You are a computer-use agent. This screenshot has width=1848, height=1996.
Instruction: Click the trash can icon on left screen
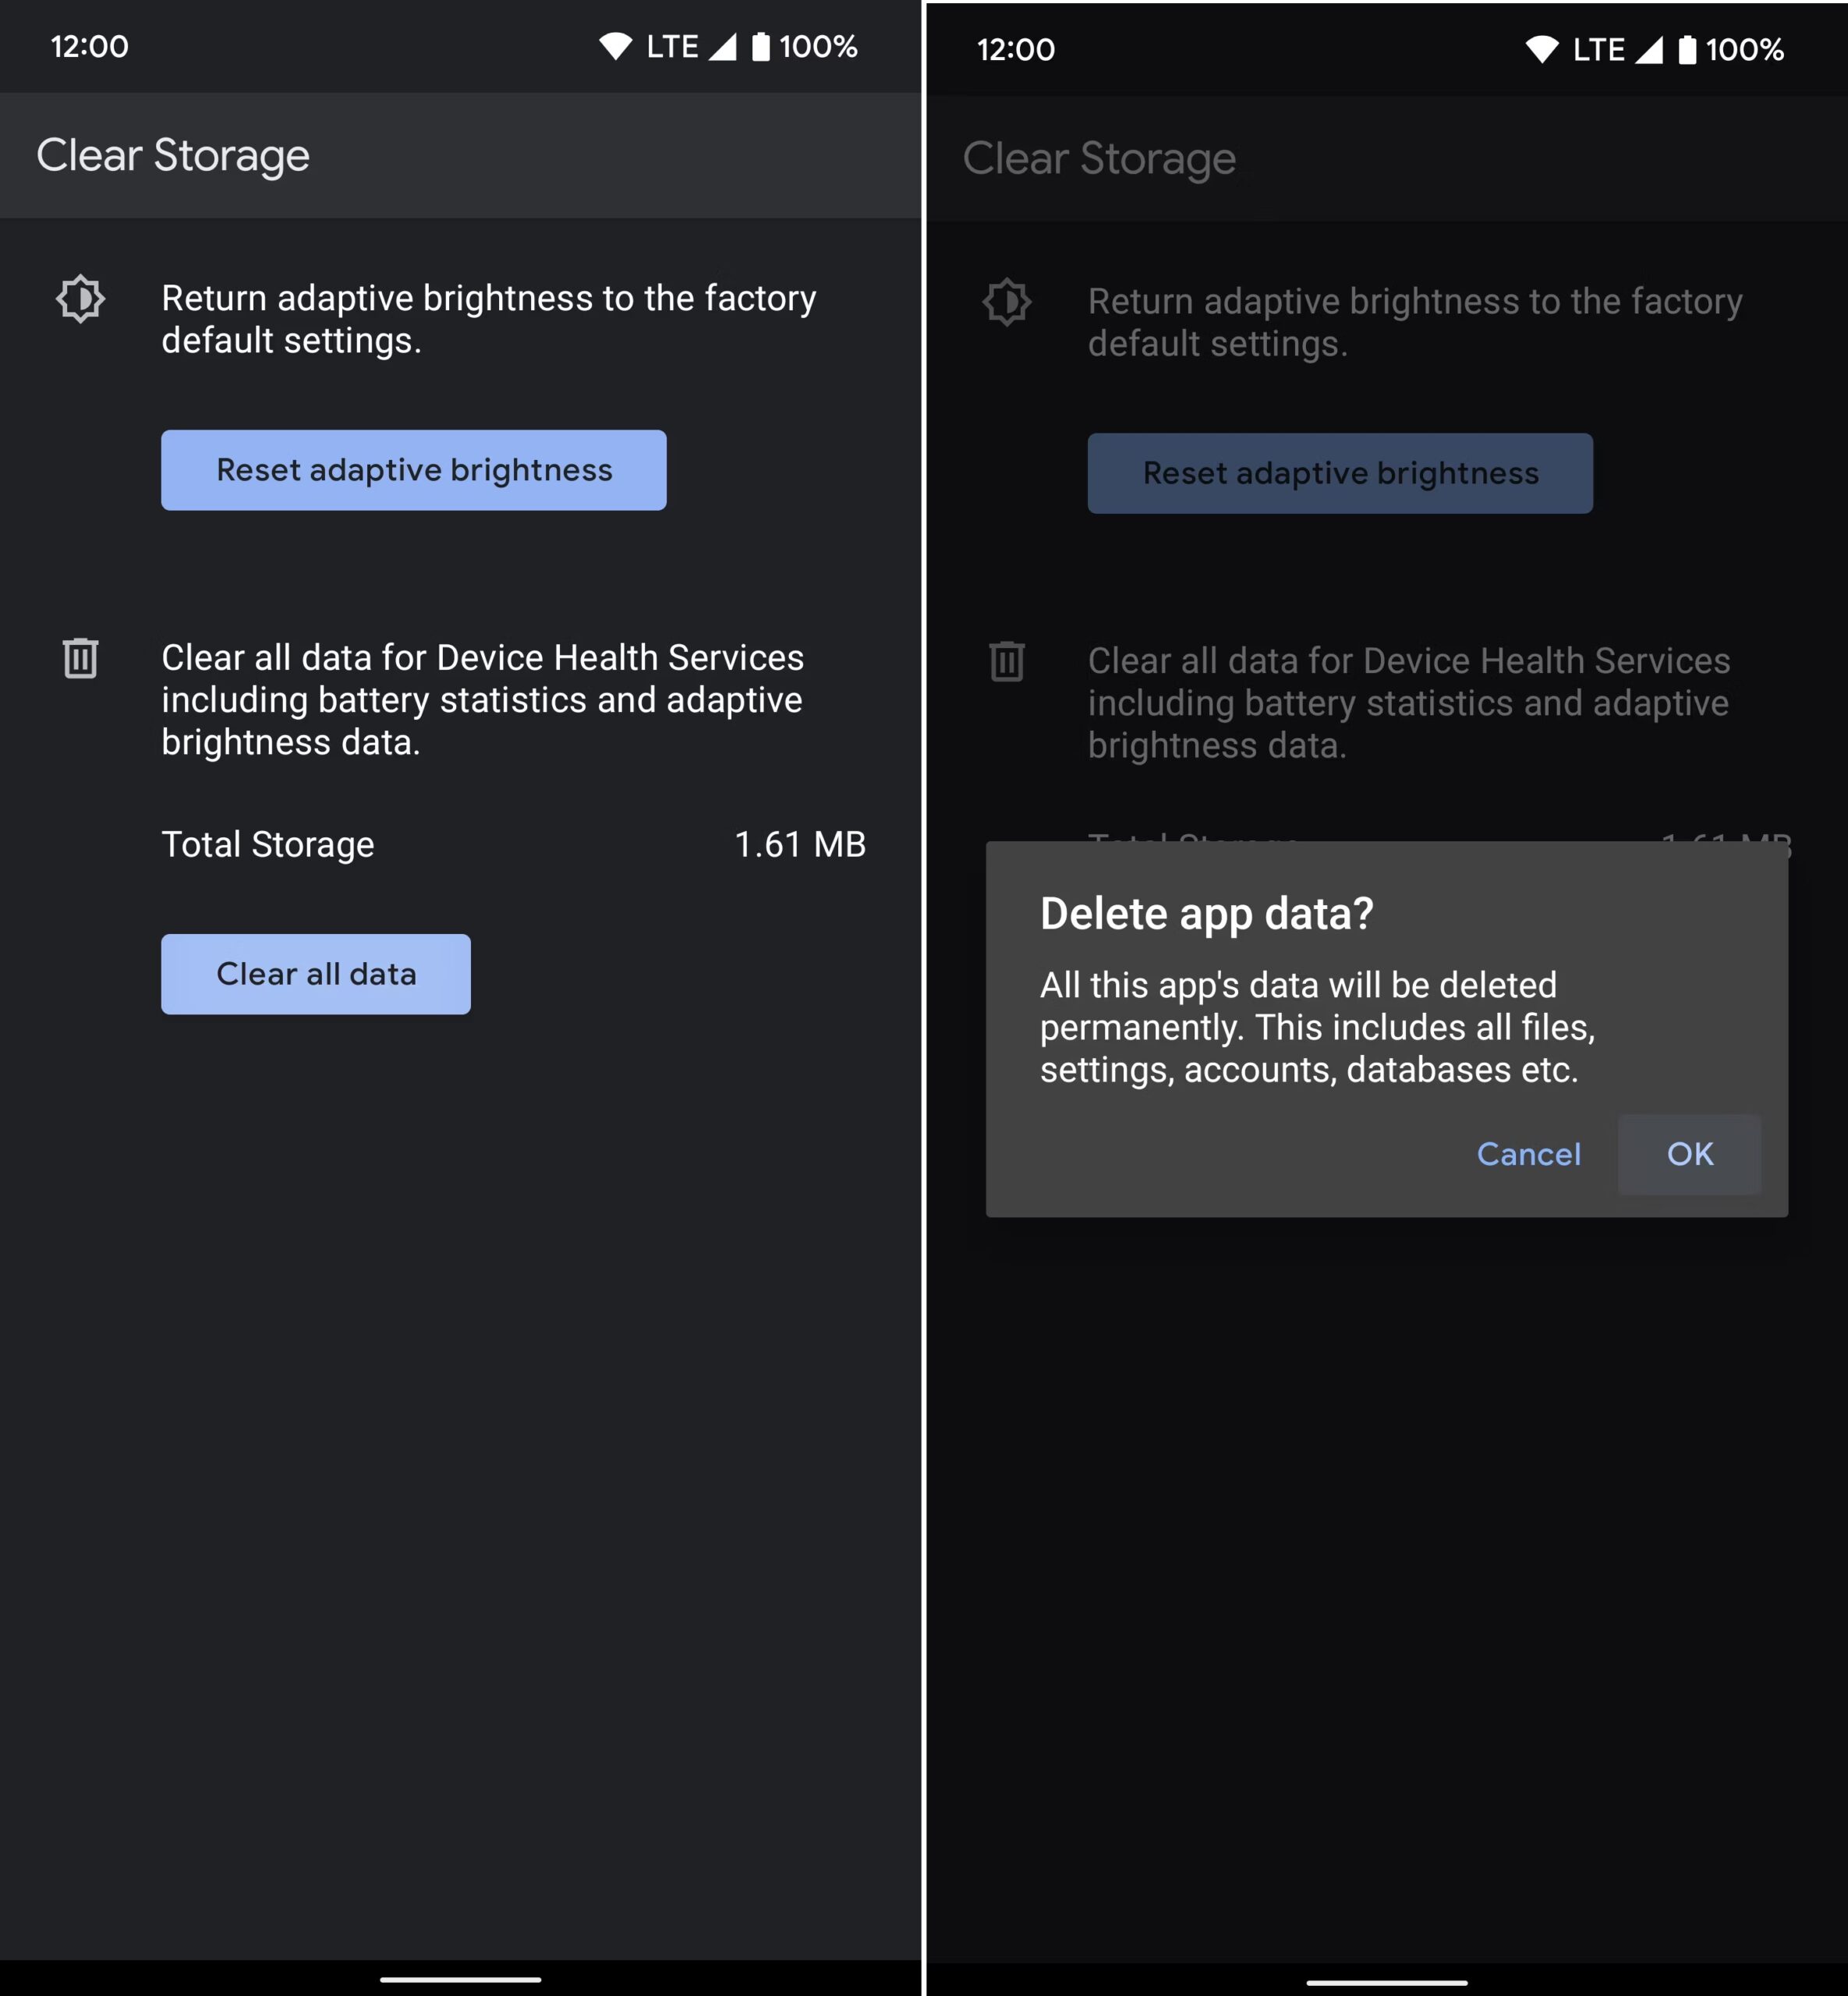pyautogui.click(x=80, y=658)
